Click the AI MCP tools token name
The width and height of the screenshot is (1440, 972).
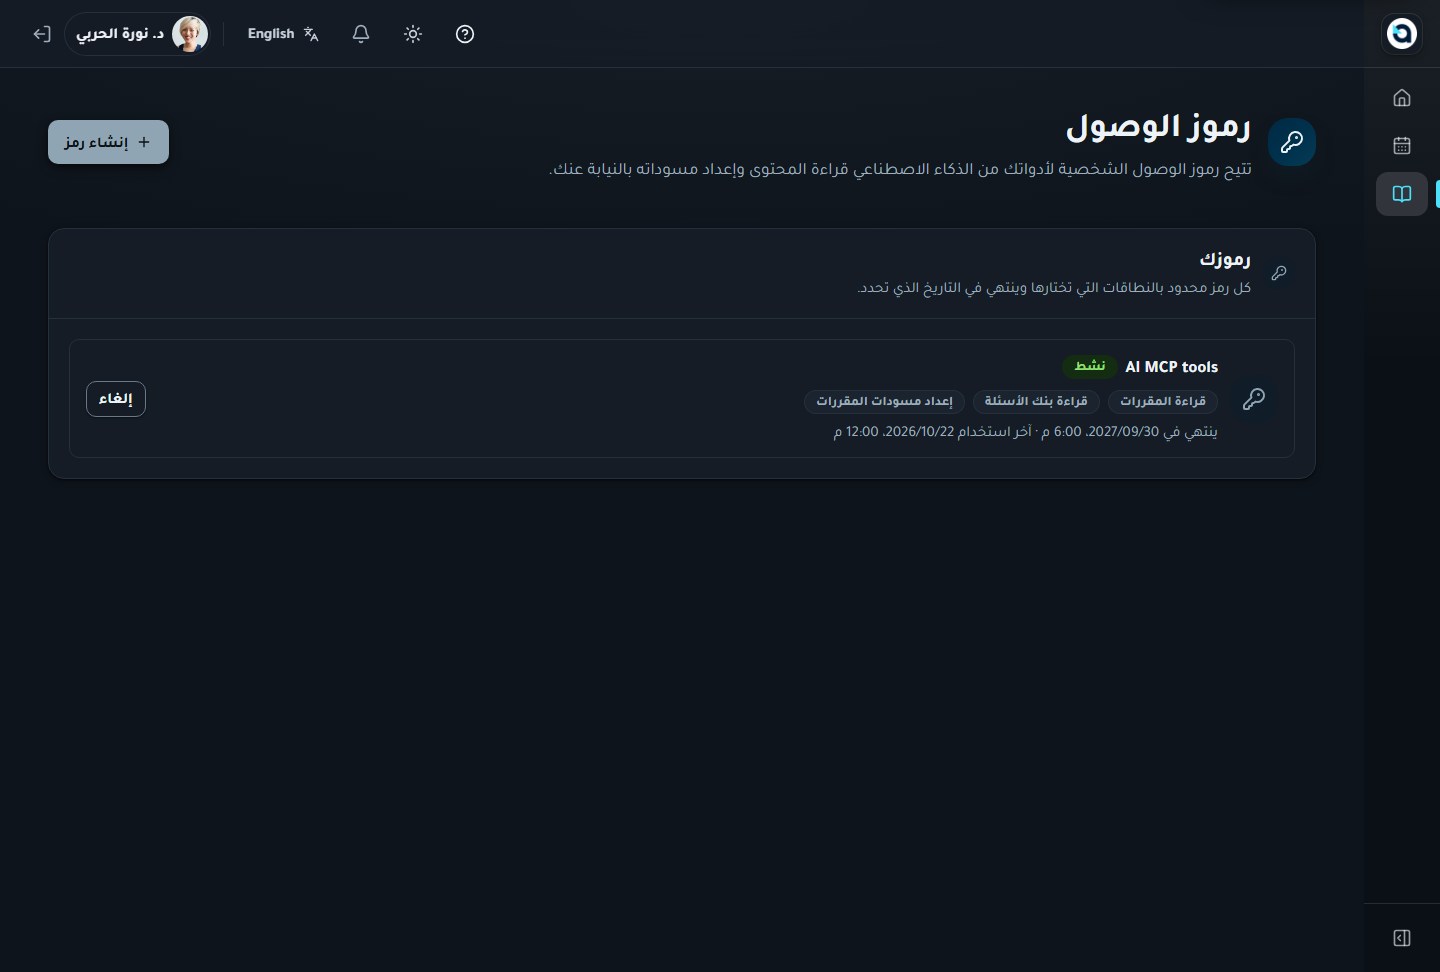pos(1172,367)
